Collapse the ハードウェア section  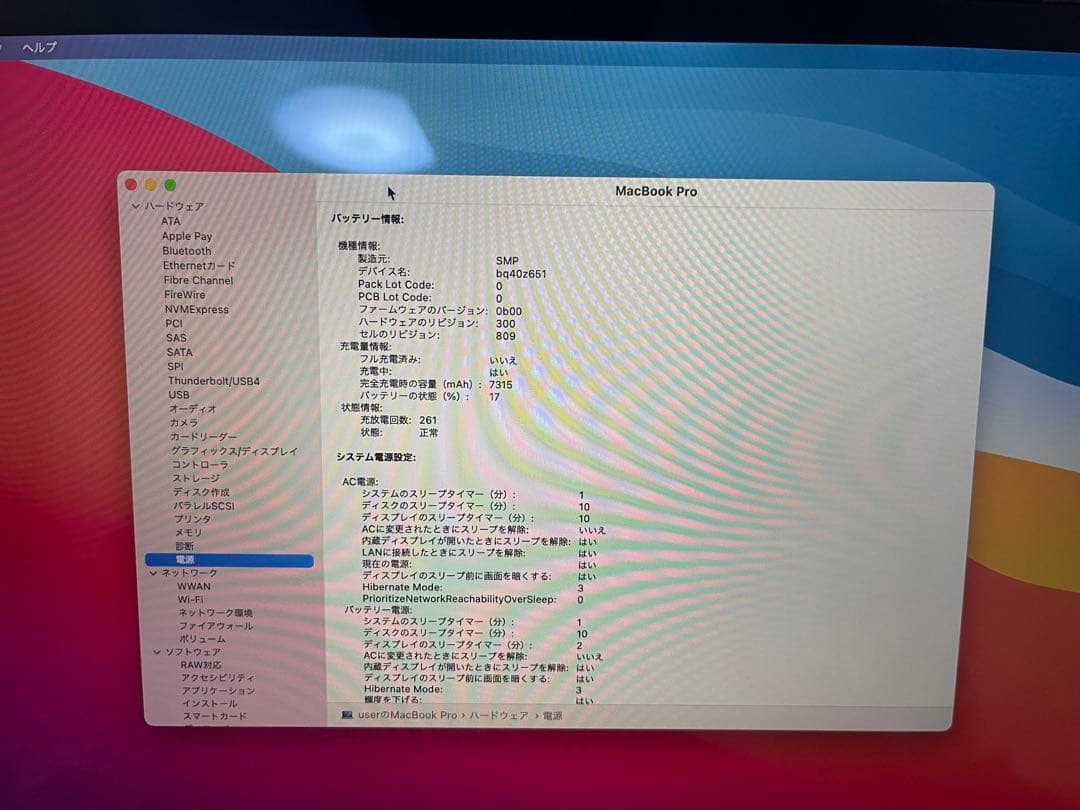pos(135,205)
